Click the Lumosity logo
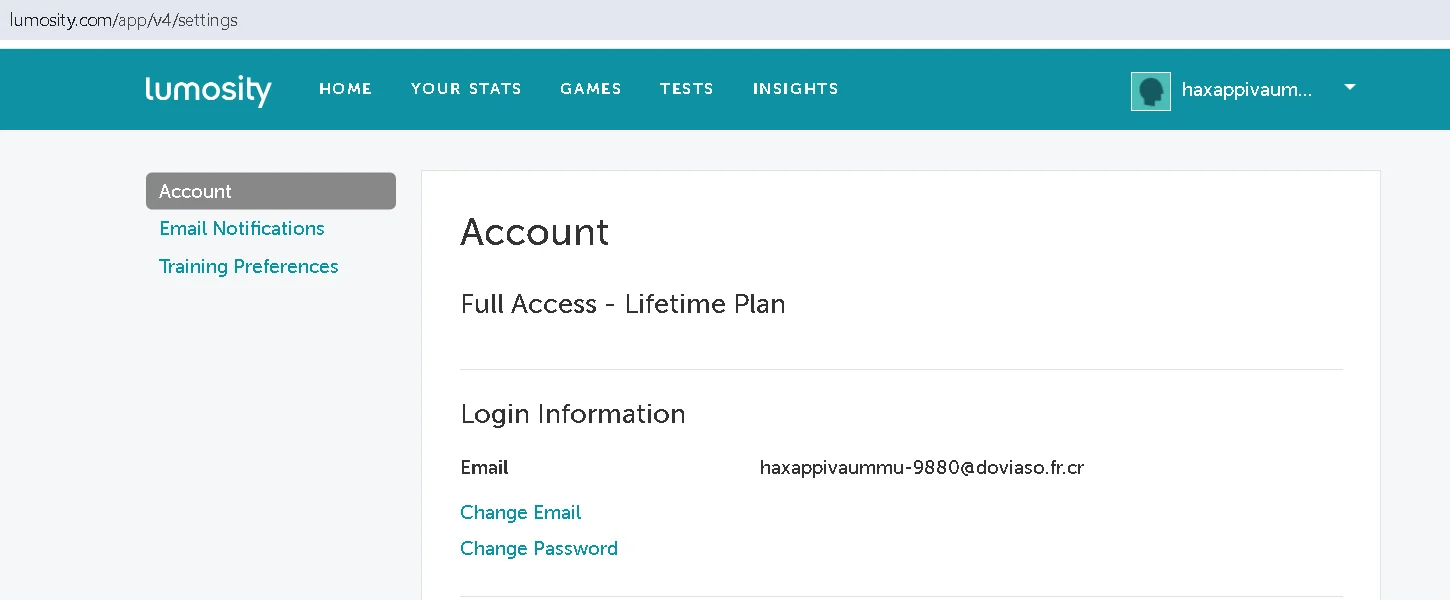 (208, 90)
